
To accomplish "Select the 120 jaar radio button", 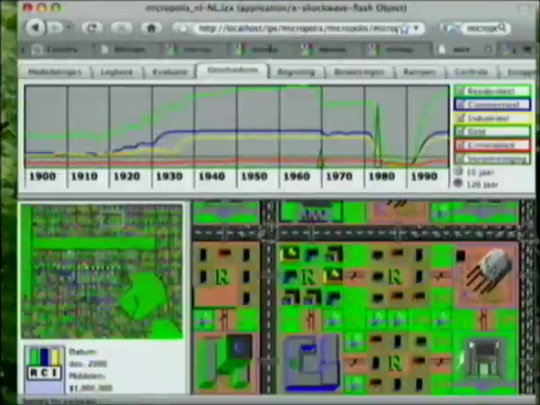I will [x=458, y=184].
